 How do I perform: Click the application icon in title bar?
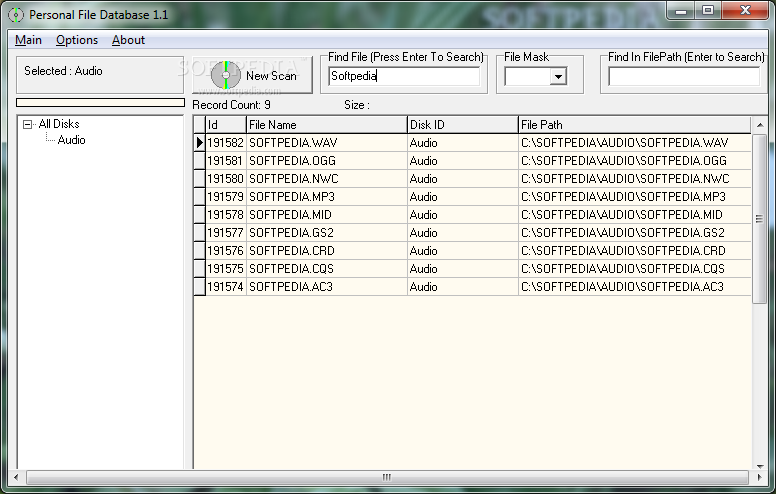[16, 15]
